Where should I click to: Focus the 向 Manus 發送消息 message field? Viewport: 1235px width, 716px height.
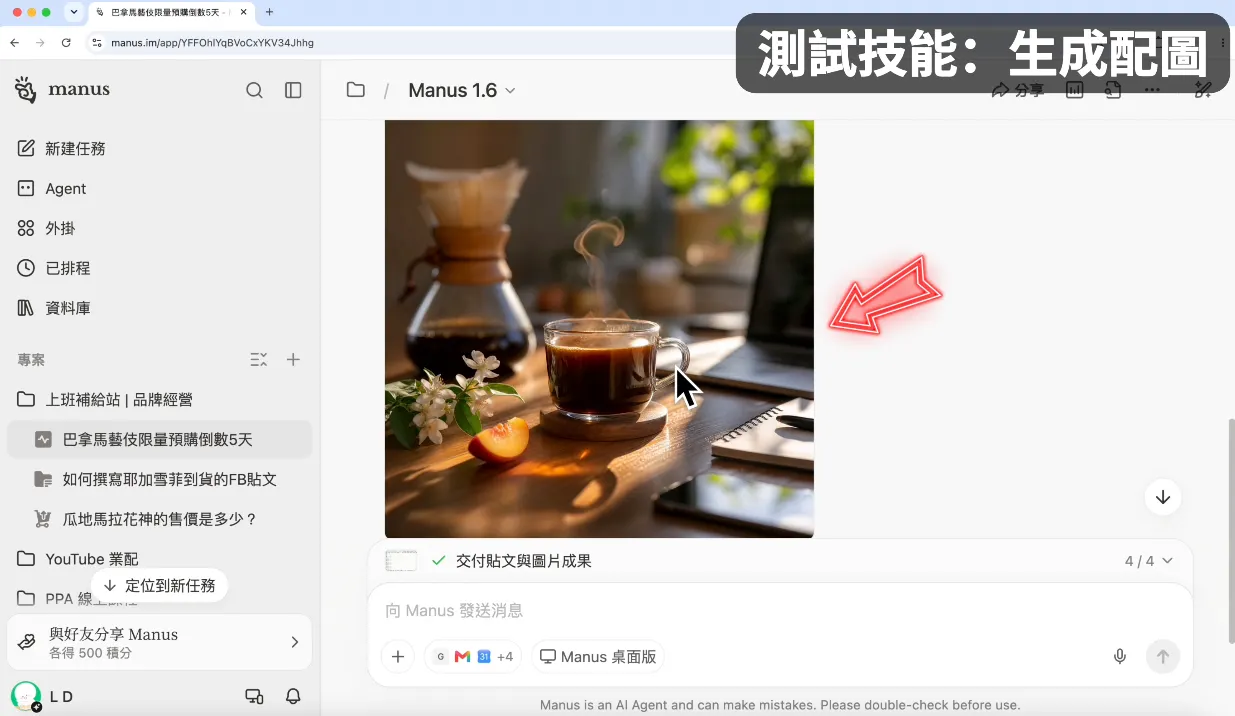tap(780, 610)
